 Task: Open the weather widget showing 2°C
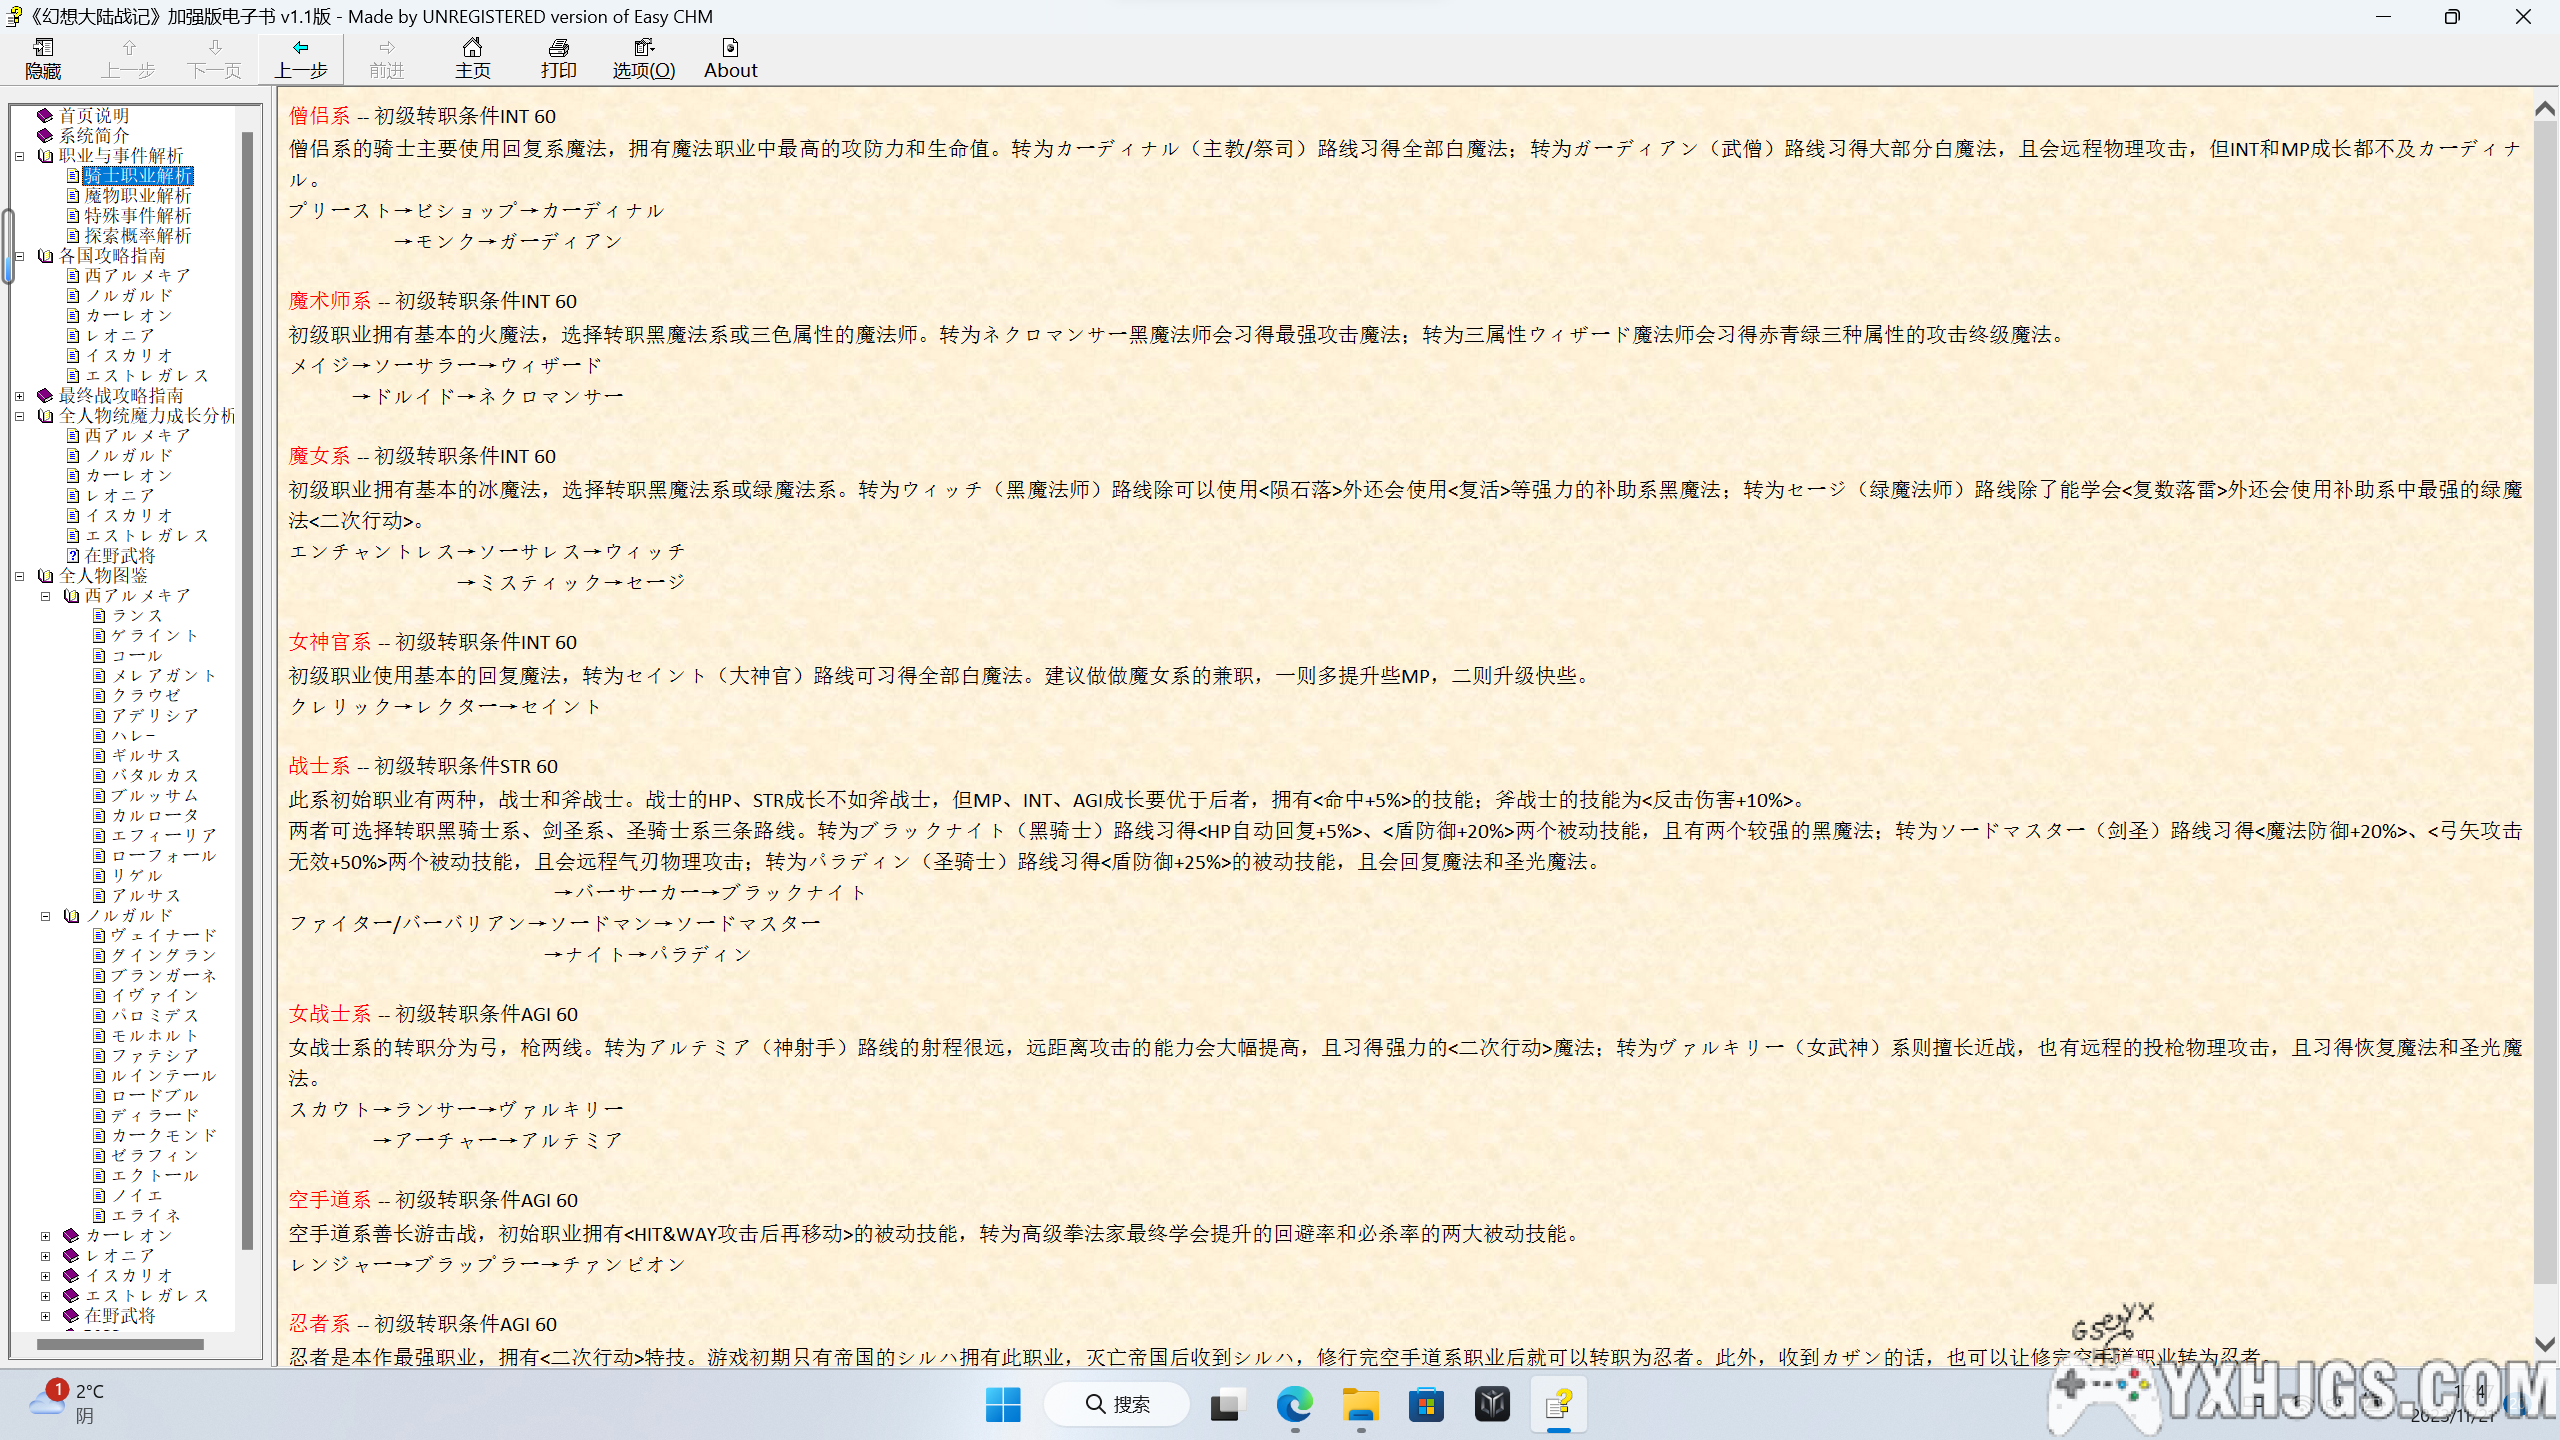[68, 1403]
